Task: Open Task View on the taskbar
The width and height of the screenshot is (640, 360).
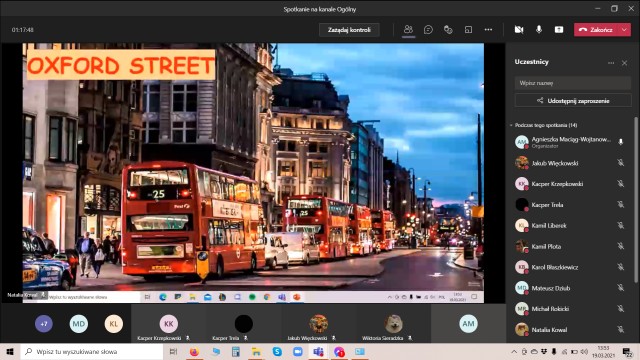Action: (173, 351)
